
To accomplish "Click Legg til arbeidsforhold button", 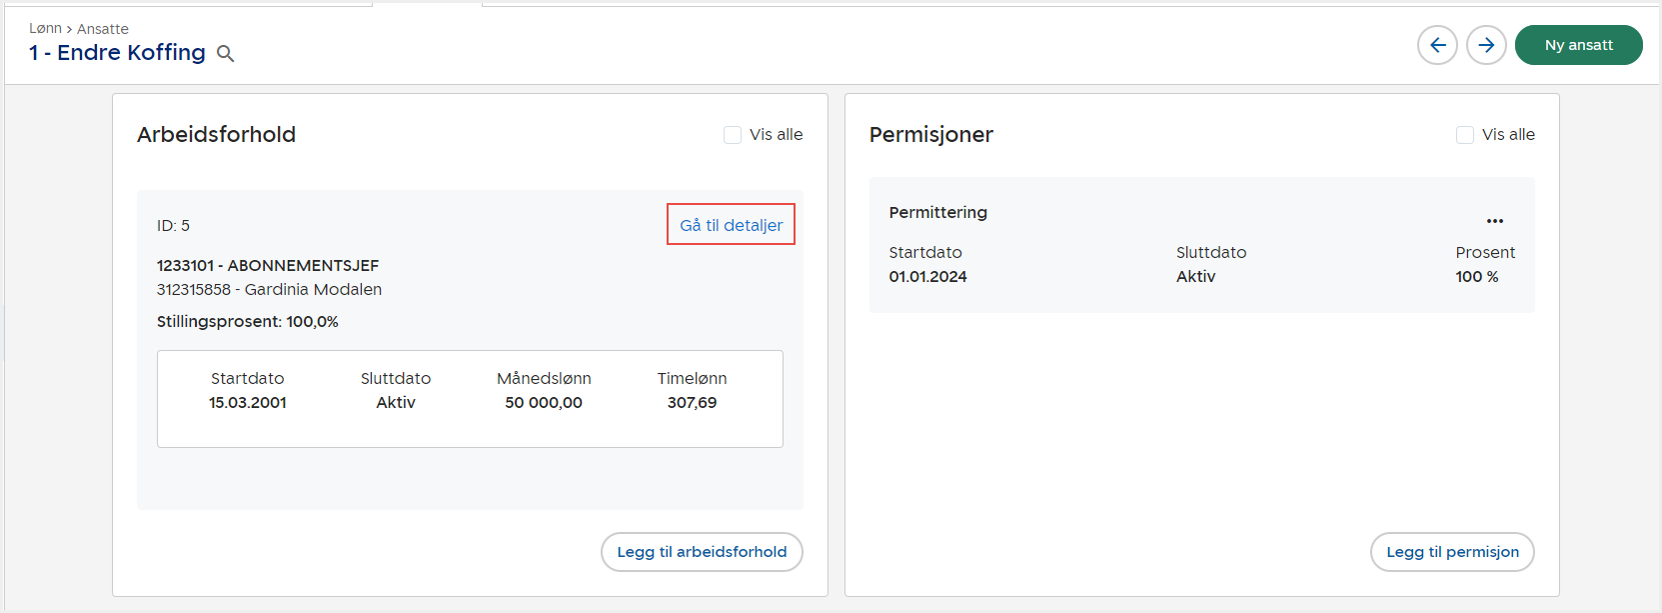I will point(701,552).
